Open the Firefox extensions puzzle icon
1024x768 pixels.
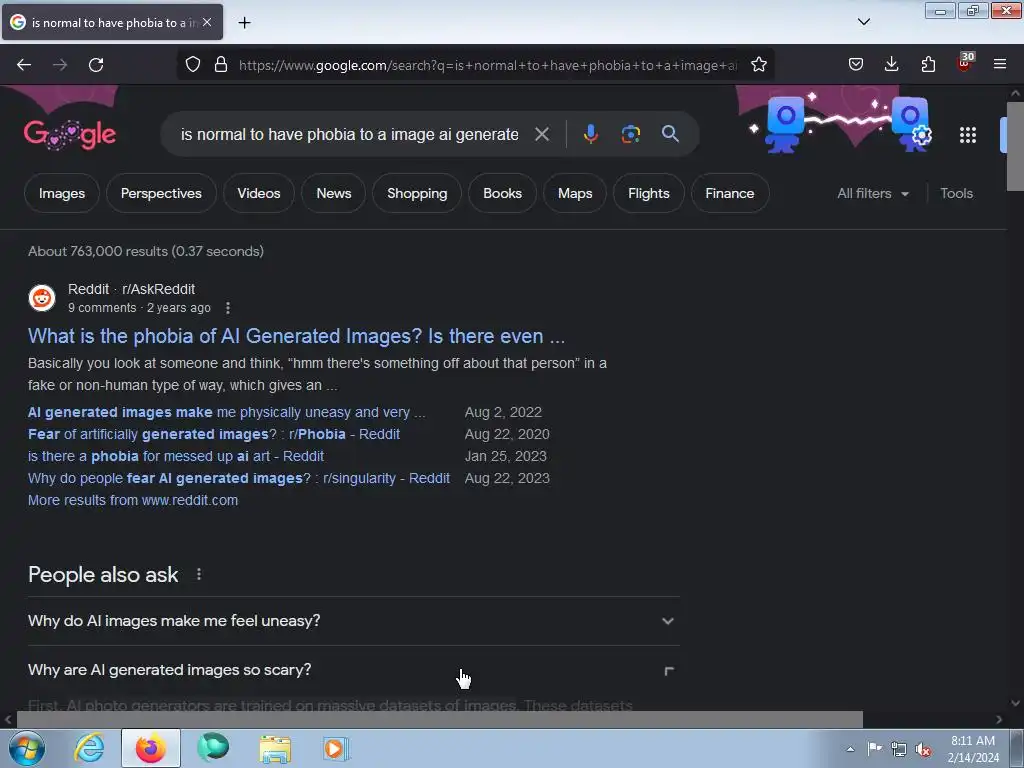928,65
